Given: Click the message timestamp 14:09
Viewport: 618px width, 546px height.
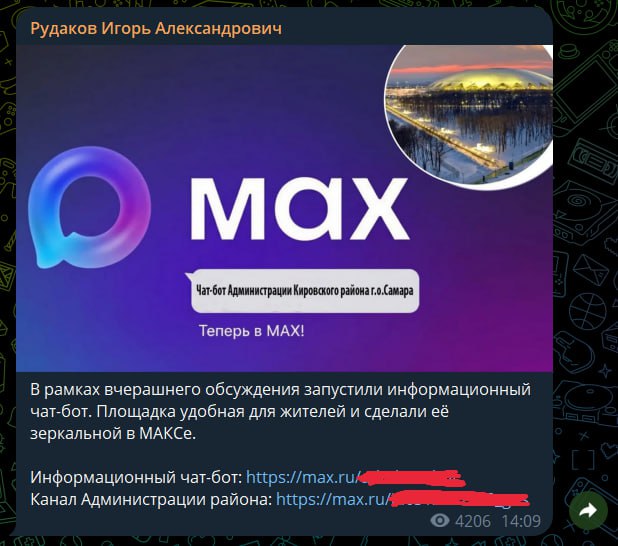Looking at the screenshot, I should point(521,521).
